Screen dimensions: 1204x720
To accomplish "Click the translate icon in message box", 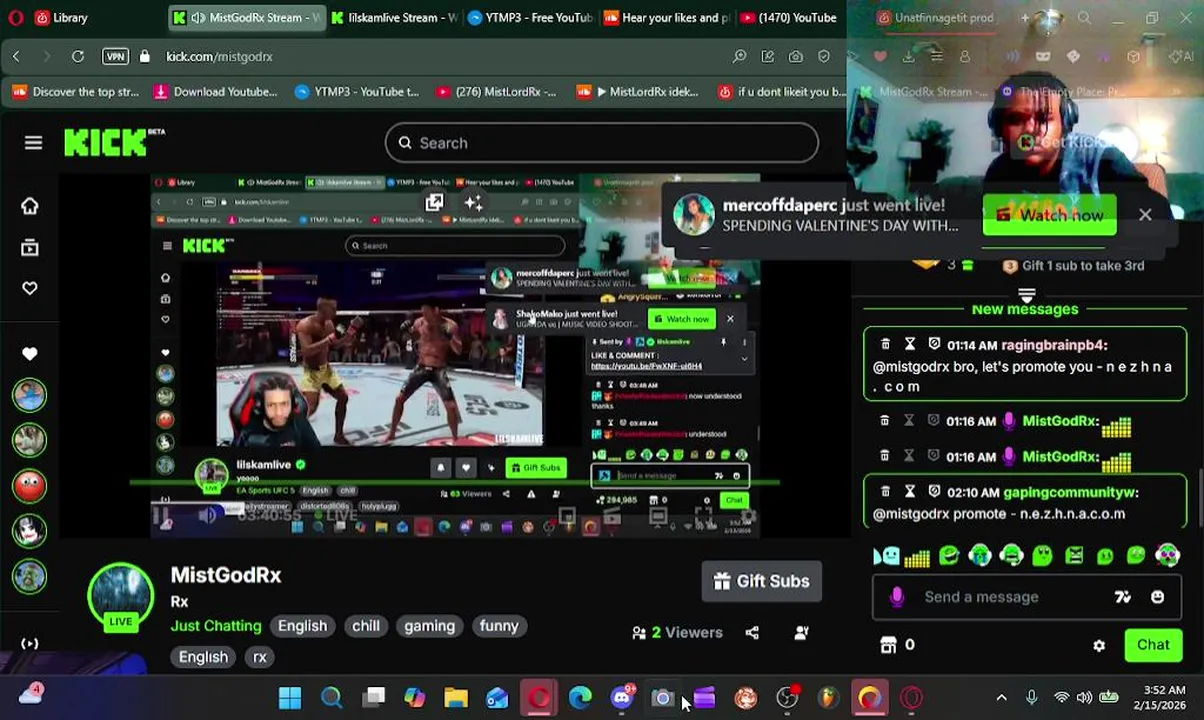I will 1122,597.
